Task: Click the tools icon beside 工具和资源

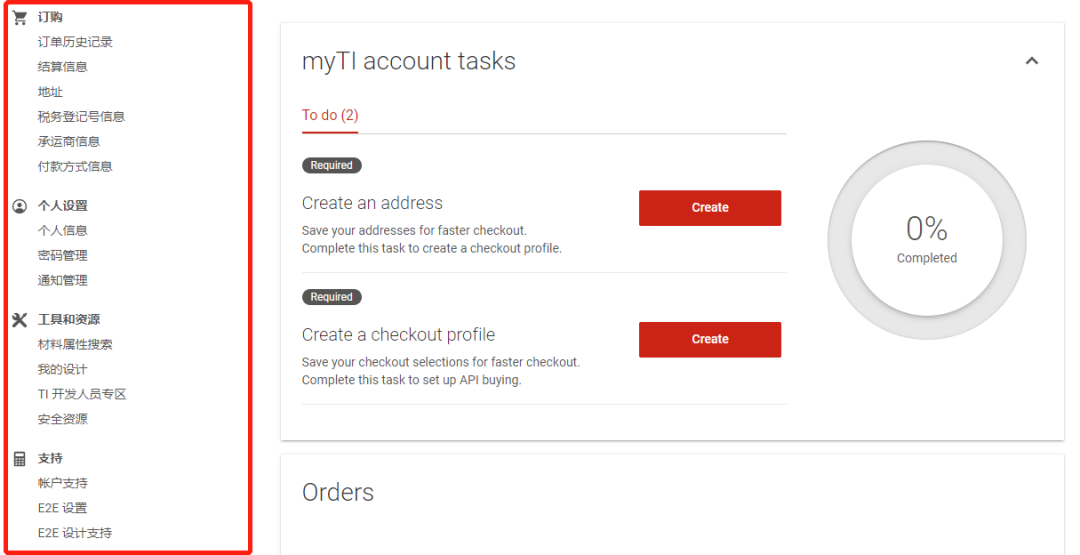Action: tap(20, 320)
